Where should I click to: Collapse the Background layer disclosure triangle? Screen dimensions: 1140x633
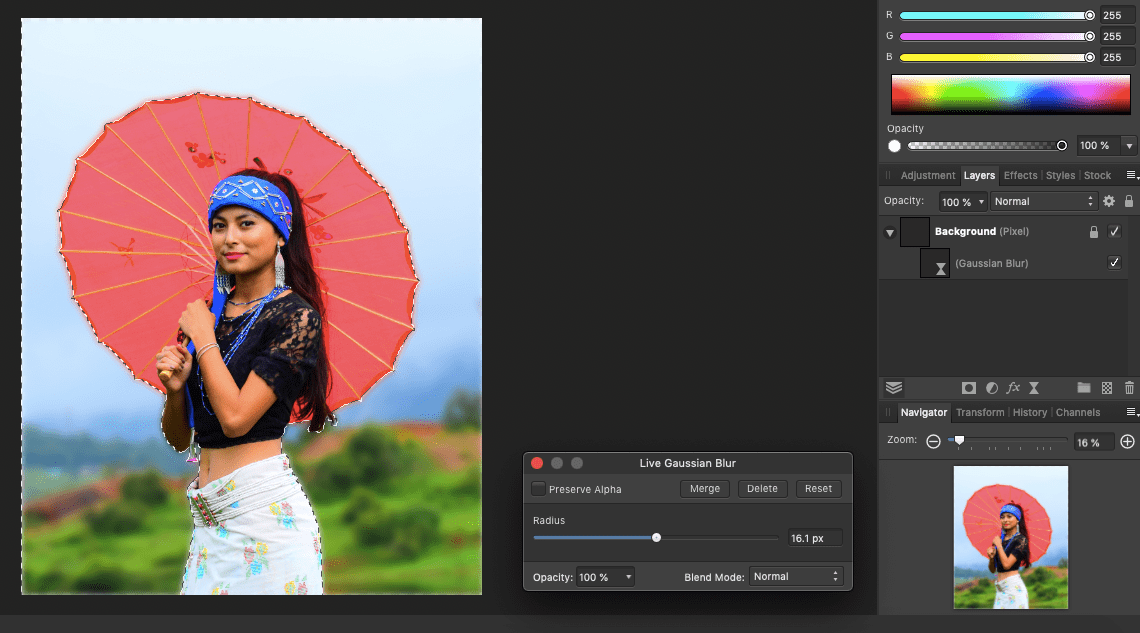[889, 233]
